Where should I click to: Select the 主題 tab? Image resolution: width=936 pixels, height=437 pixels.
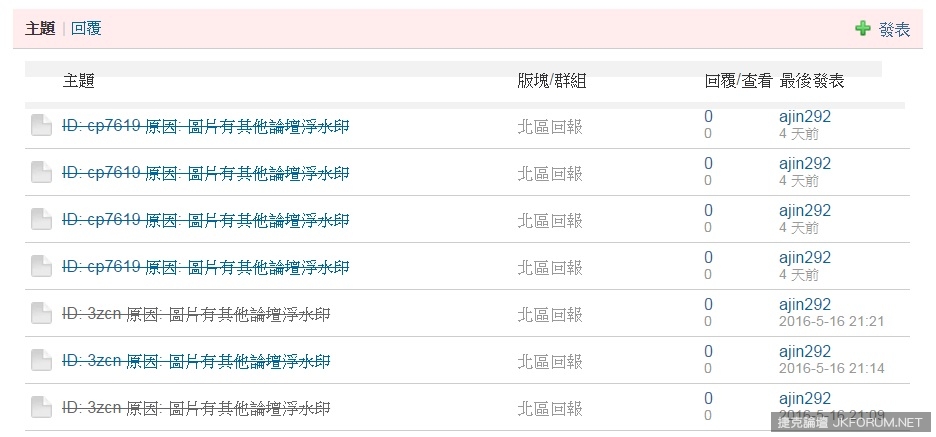click(x=40, y=28)
